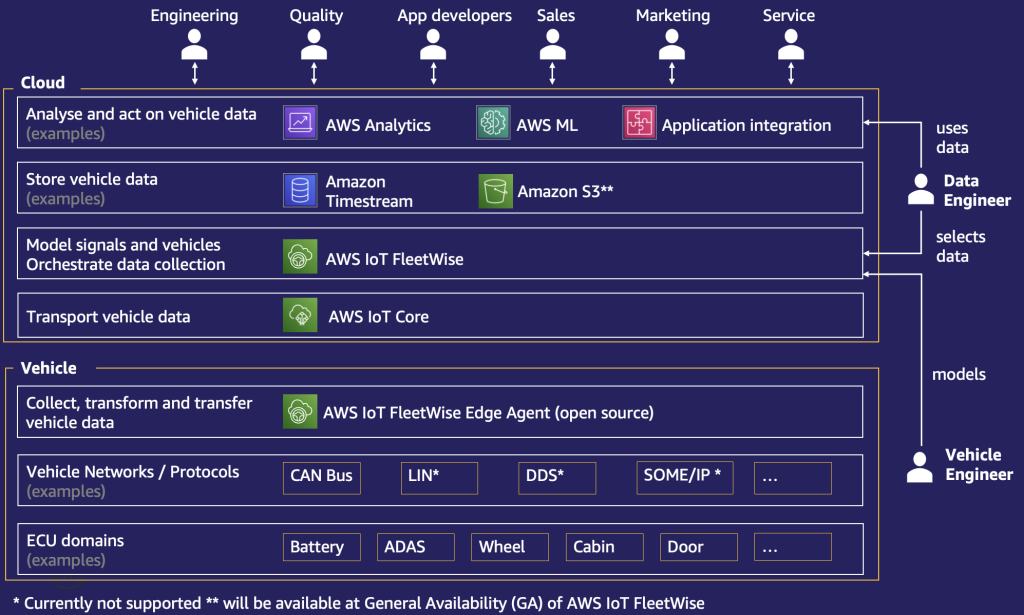Open the Battery ECU domain box
The image size is (1024, 615).
click(321, 546)
